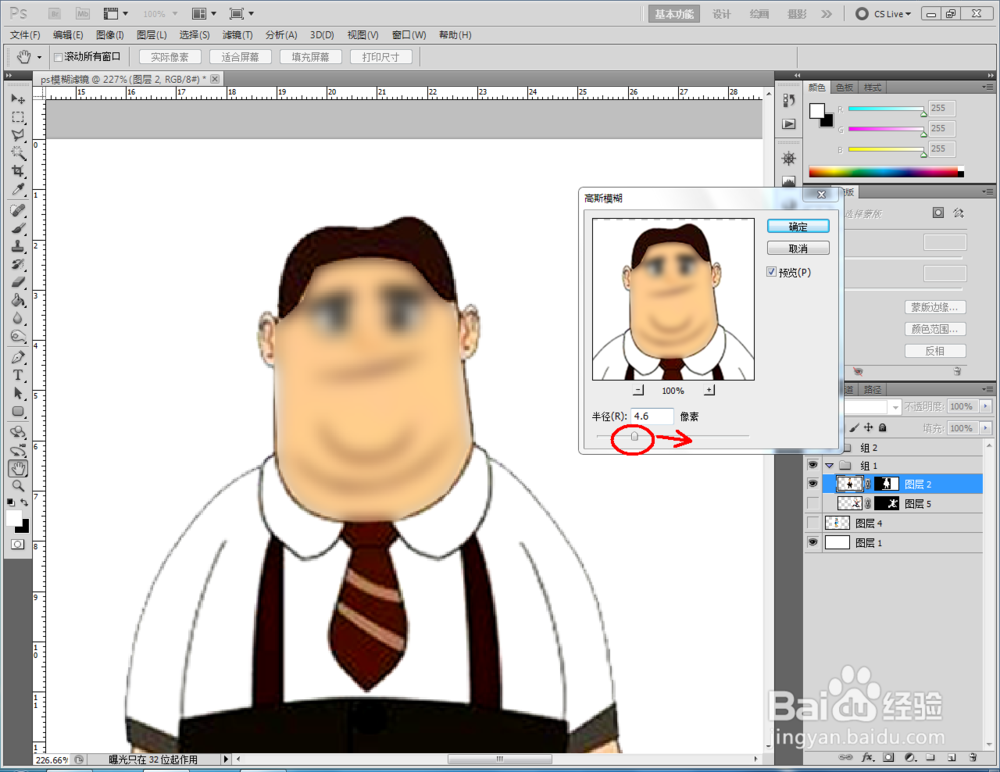Toggle lock position icon in Layers panel
The height and width of the screenshot is (772, 1000).
pos(869,427)
